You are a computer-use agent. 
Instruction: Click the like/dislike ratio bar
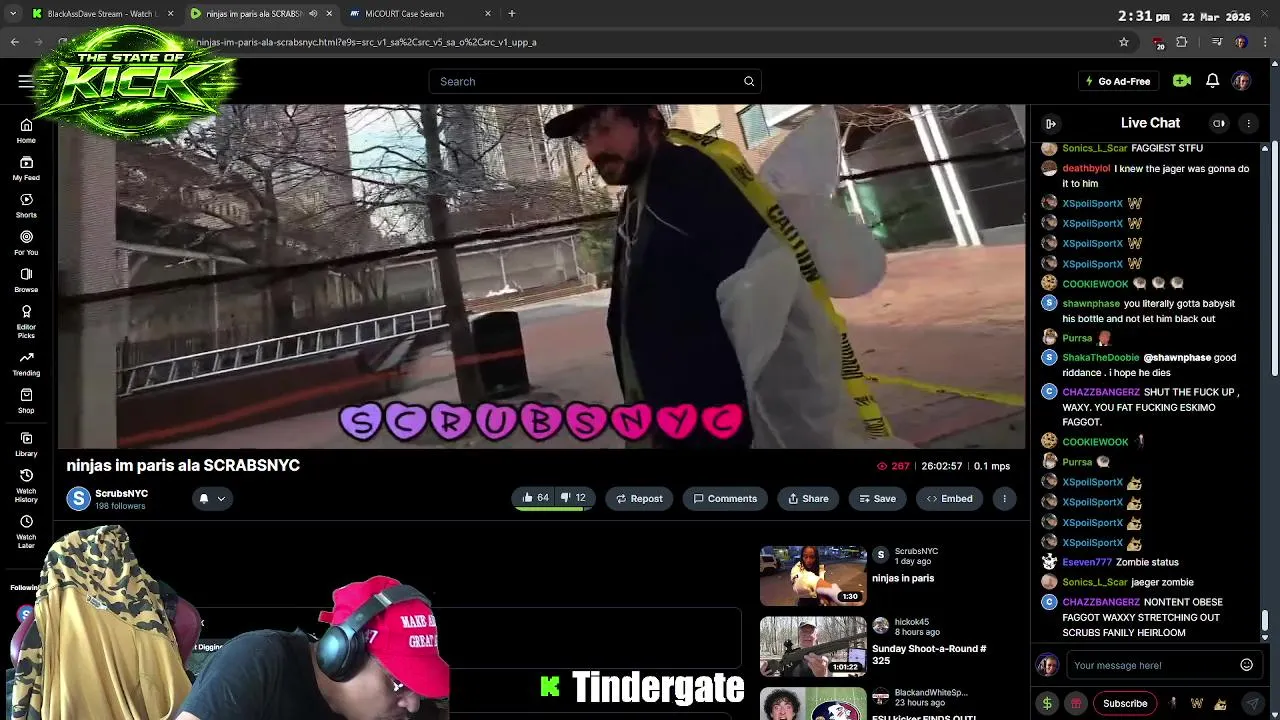point(554,509)
